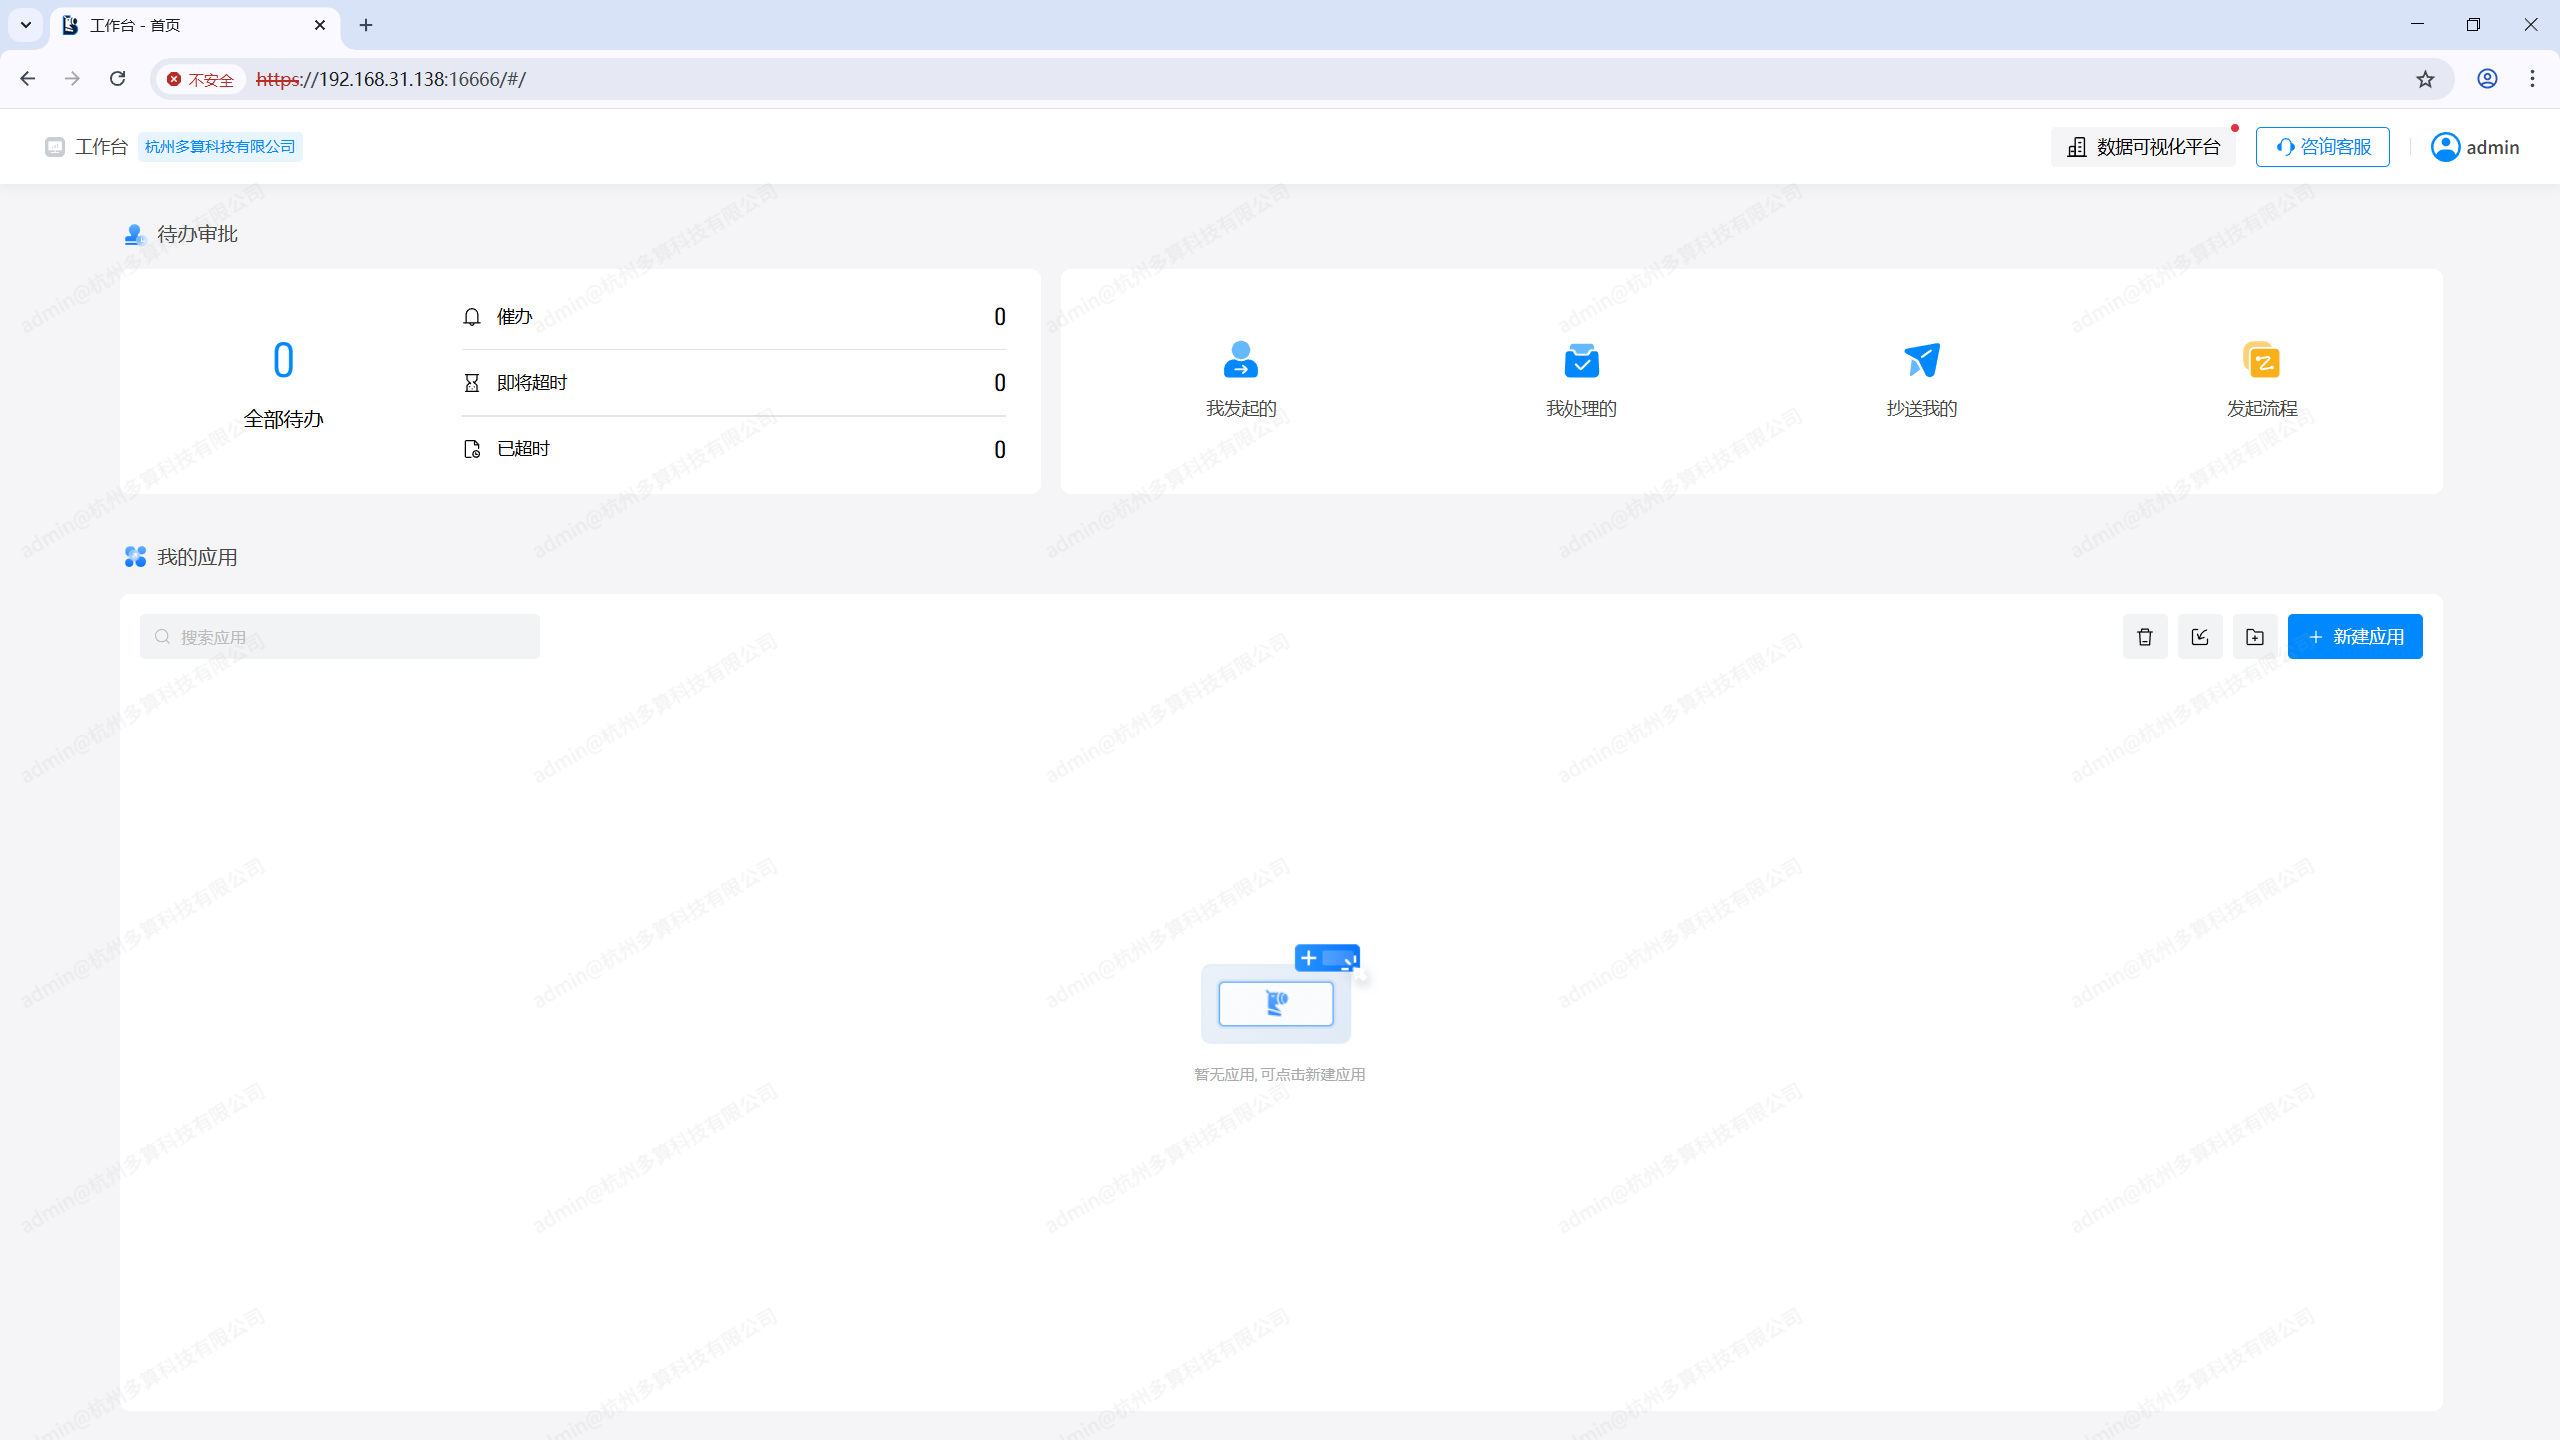Bookmark this page with star icon

click(x=2425, y=79)
